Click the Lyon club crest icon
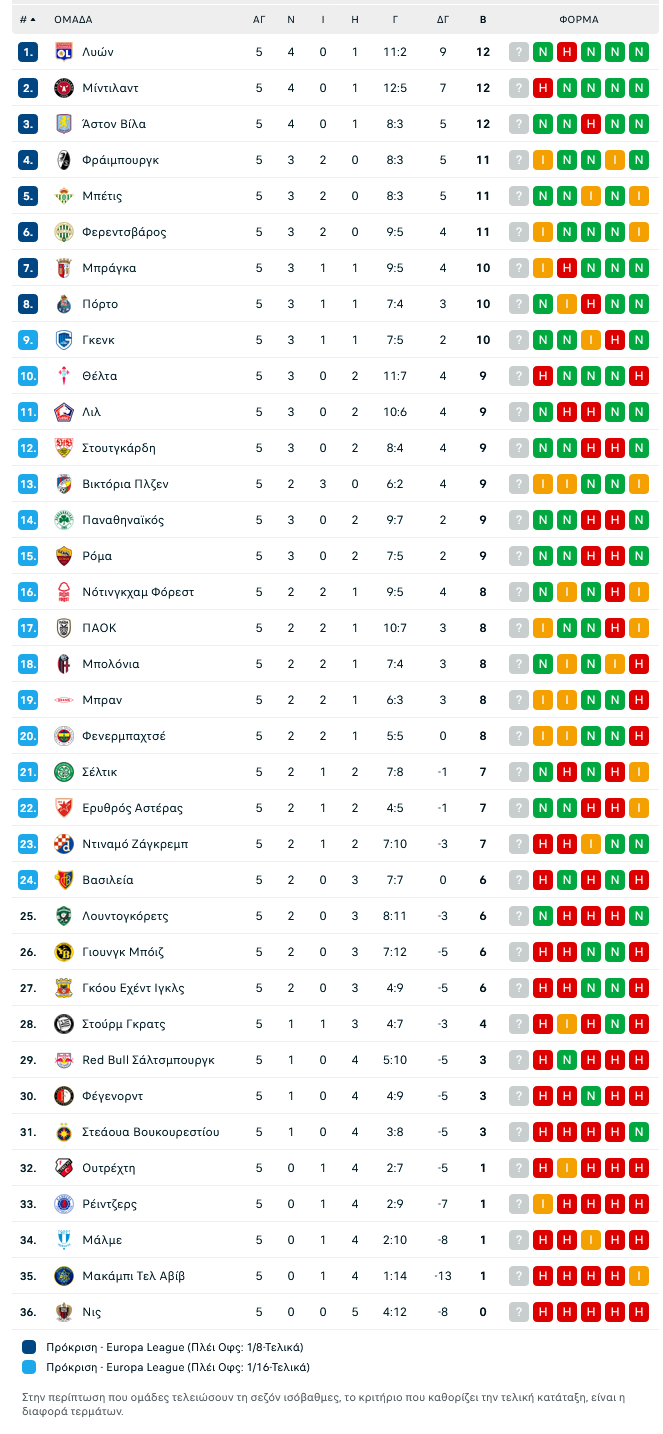663x1434 pixels. click(x=64, y=52)
